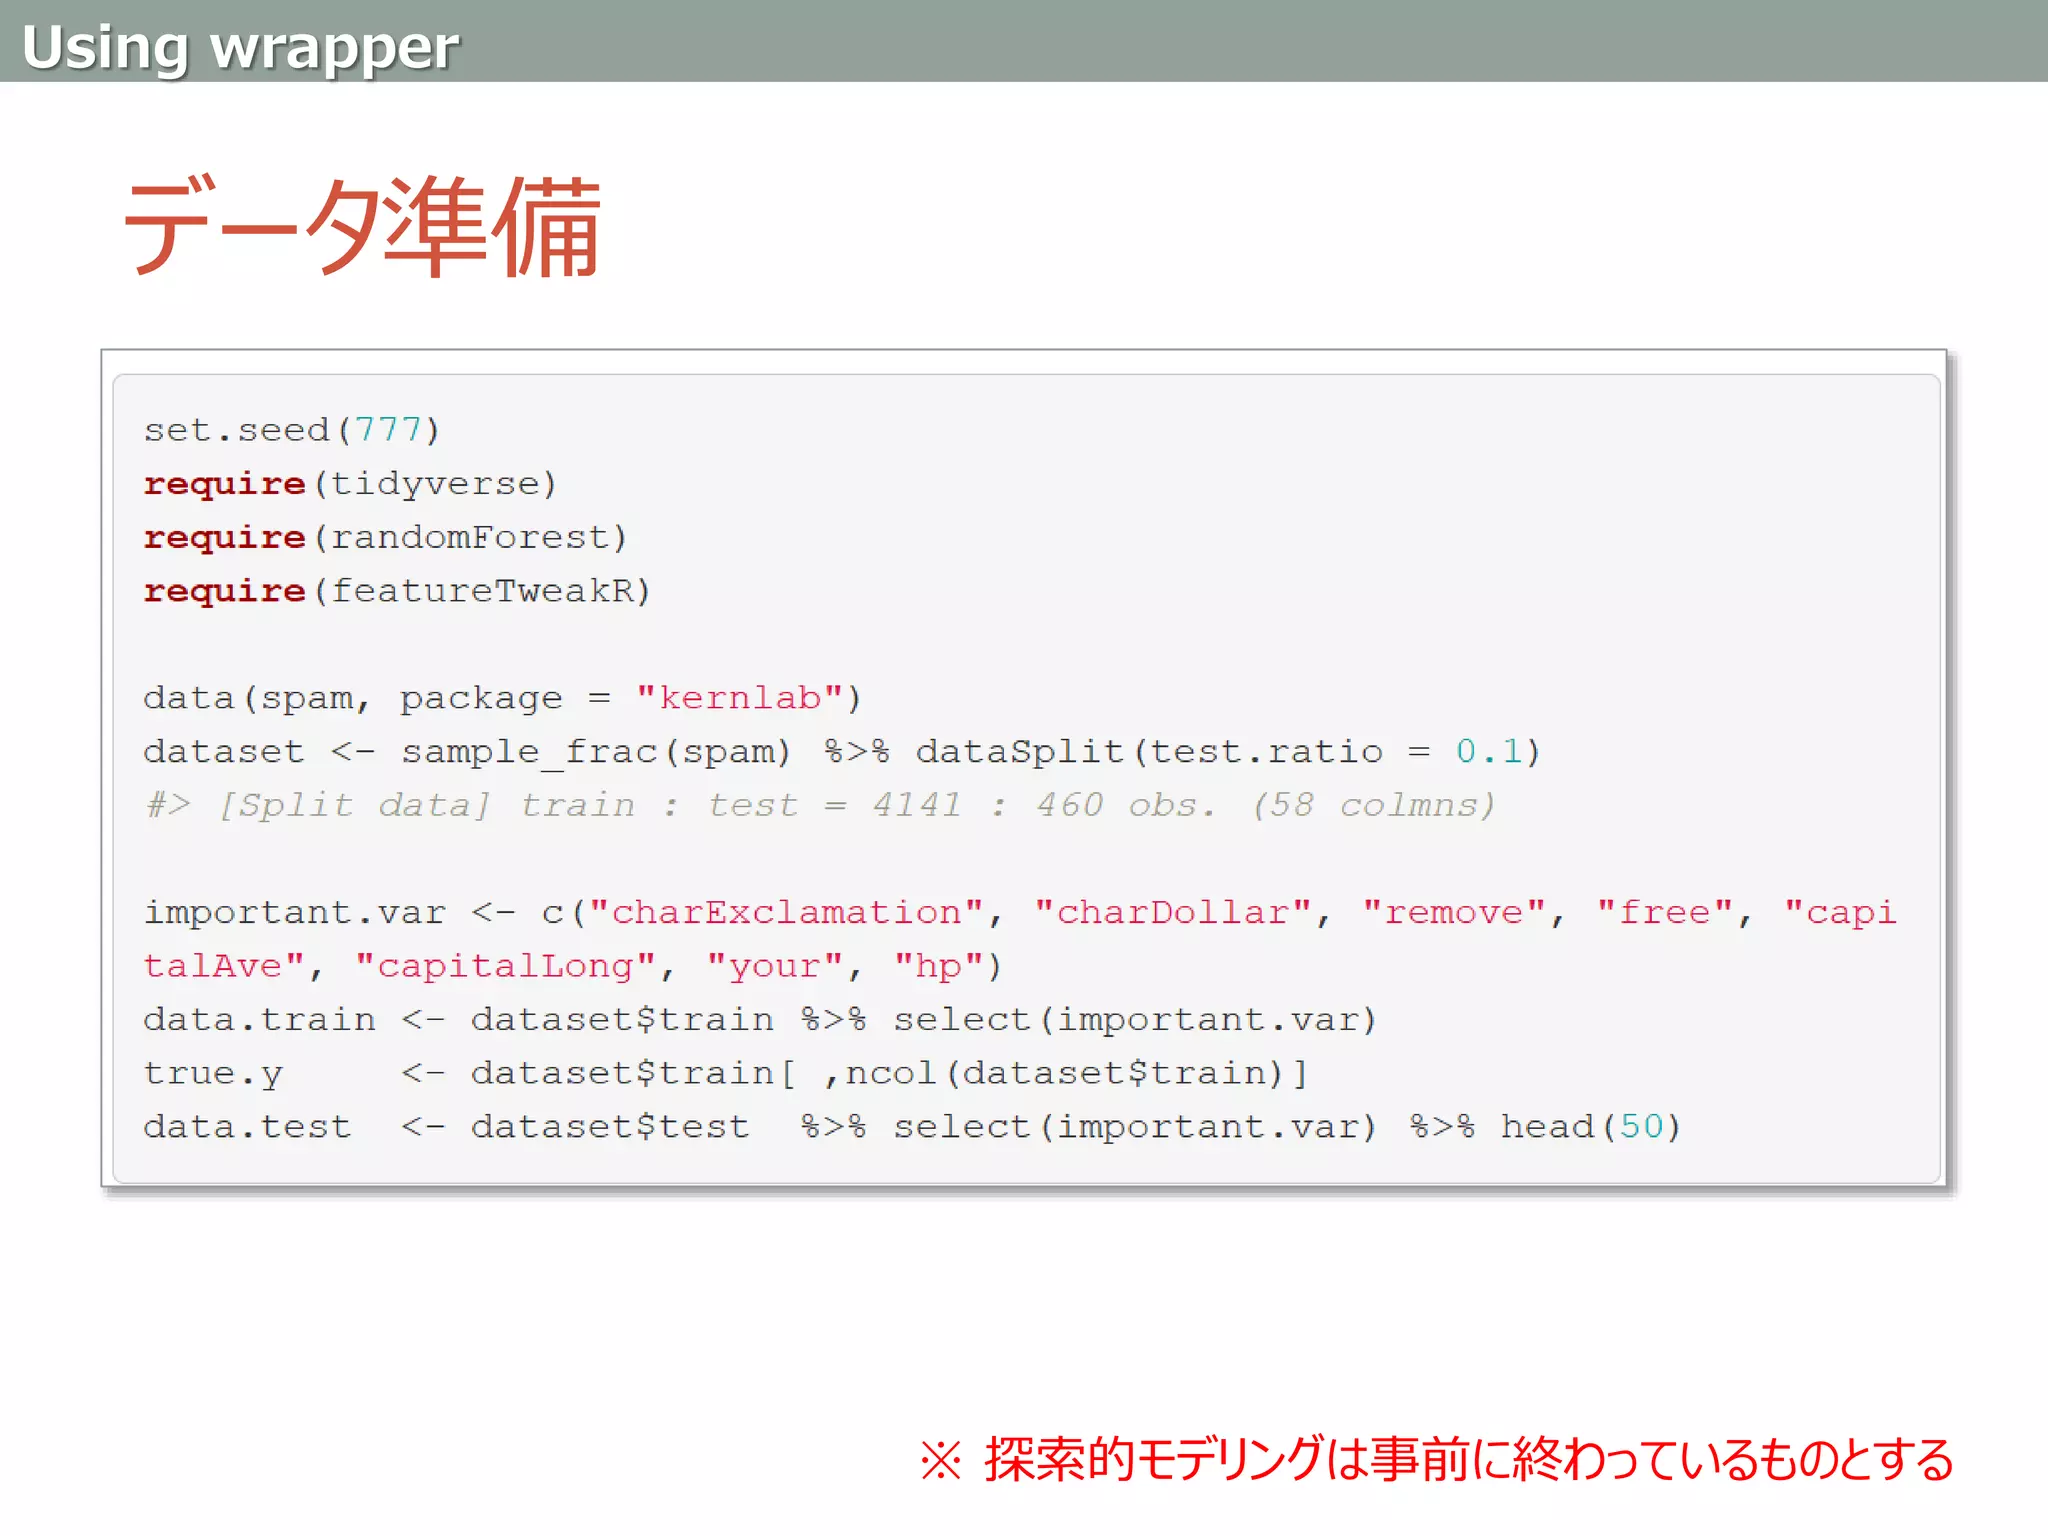
Task: Click the "capitalLong" string
Action: pos(505,967)
